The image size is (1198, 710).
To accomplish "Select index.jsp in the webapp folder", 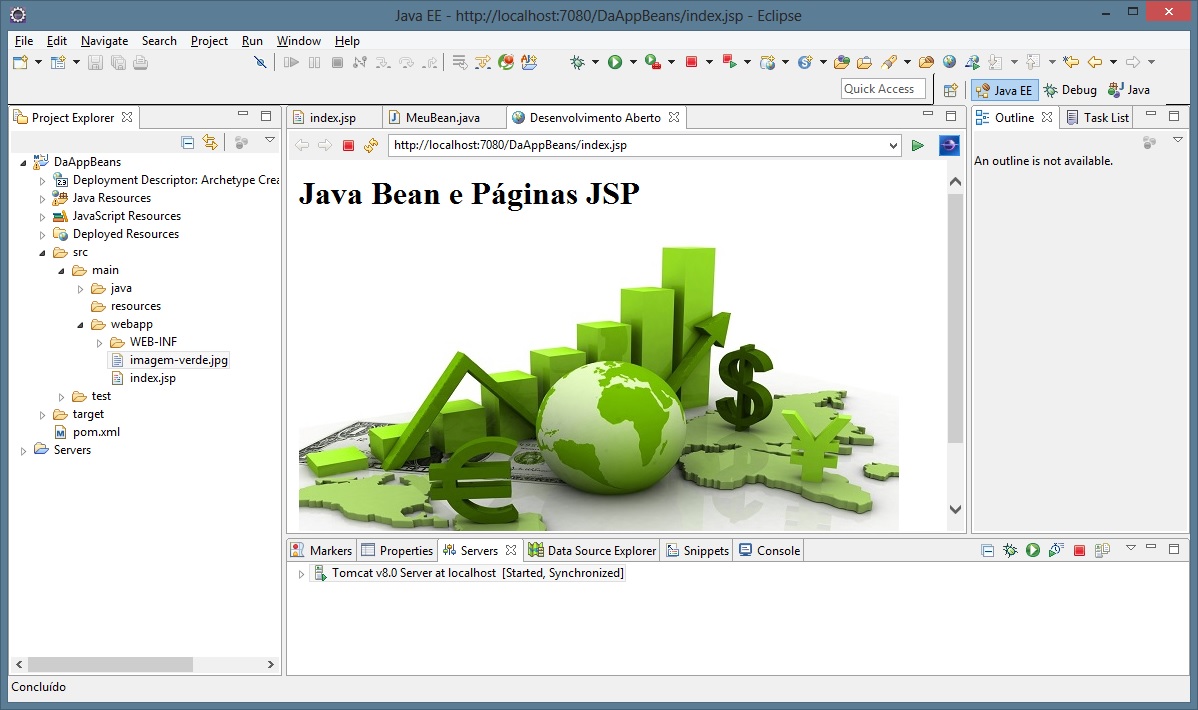I will coord(152,378).
